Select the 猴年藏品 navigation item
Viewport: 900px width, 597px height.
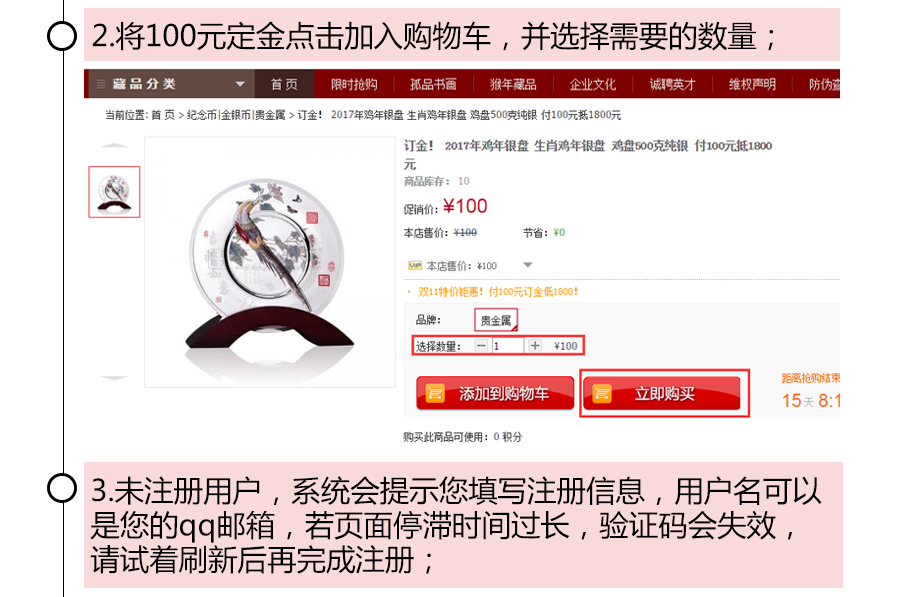click(x=513, y=84)
